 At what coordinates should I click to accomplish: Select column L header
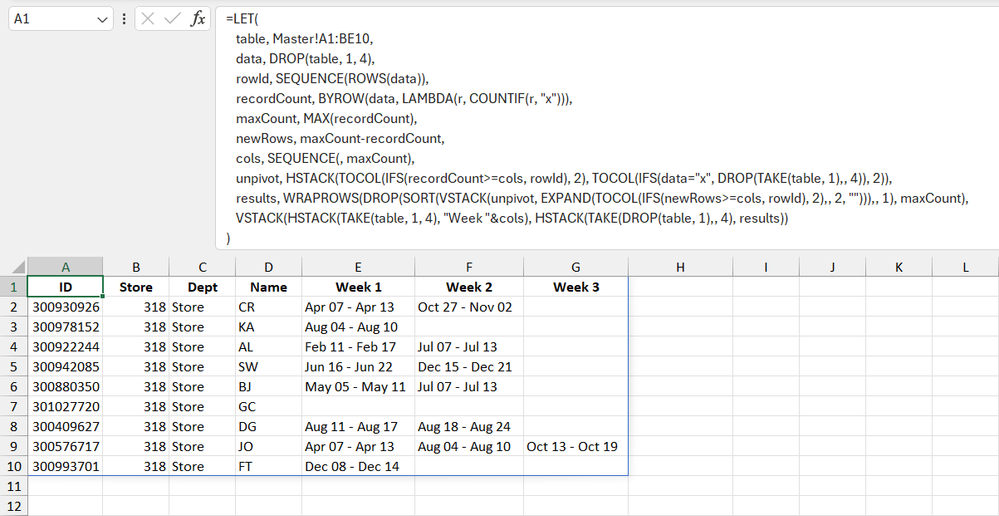click(x=965, y=268)
